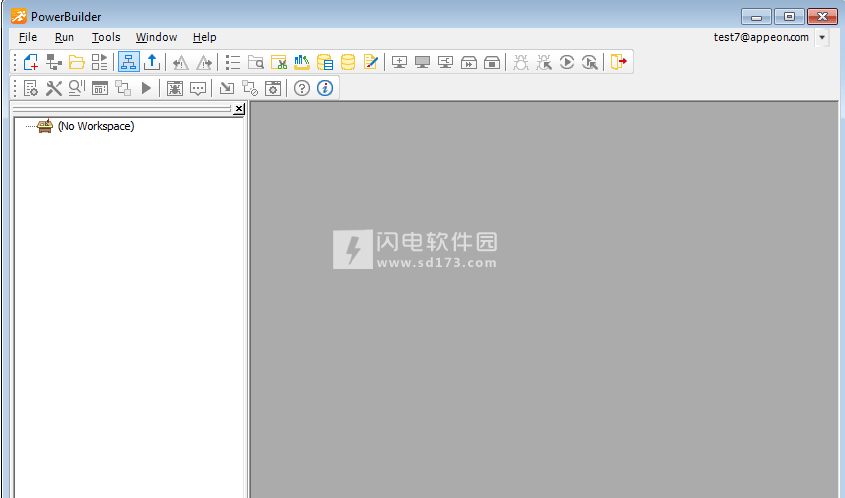This screenshot has height=498, width=845.
Task: Click the Select and Debug icon, bug with cursor
Action: (544, 62)
